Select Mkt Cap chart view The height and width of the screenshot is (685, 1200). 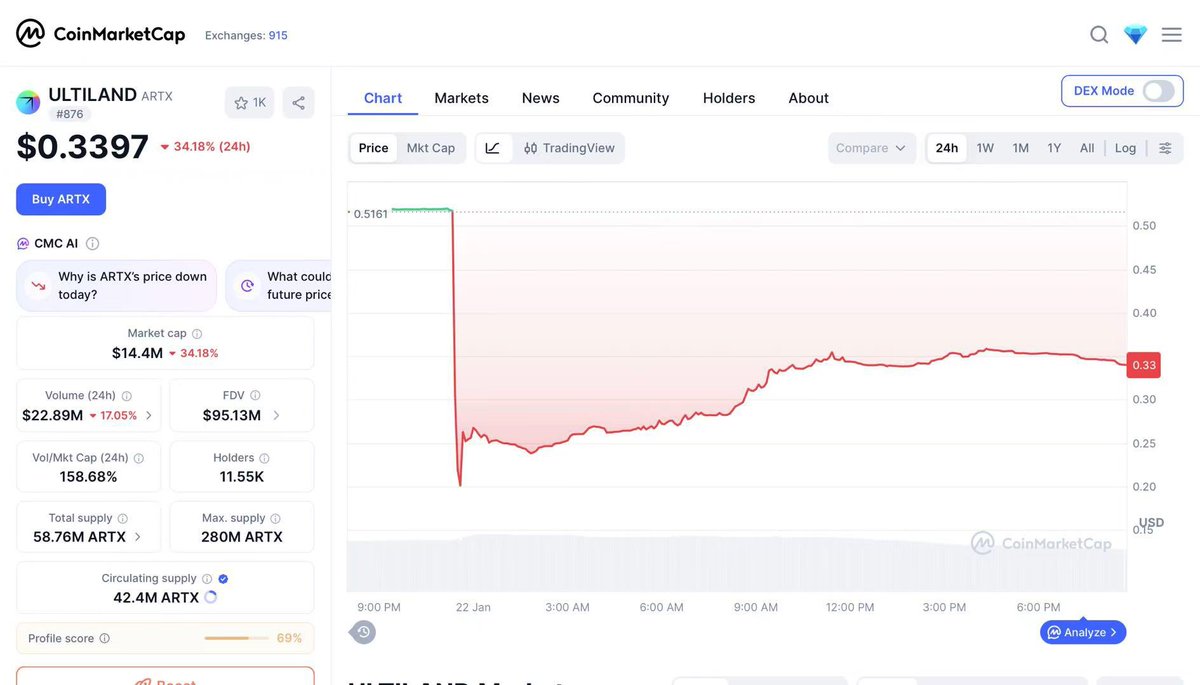(431, 148)
